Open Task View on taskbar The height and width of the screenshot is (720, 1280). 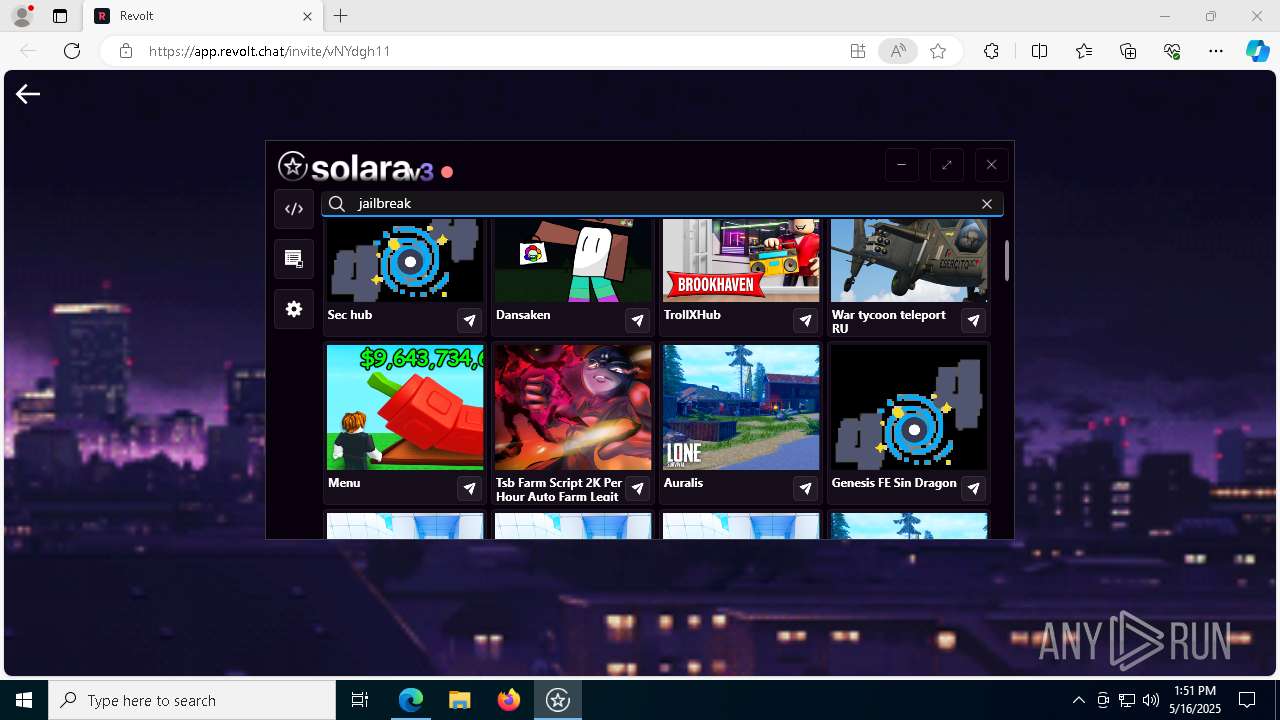pyautogui.click(x=360, y=700)
